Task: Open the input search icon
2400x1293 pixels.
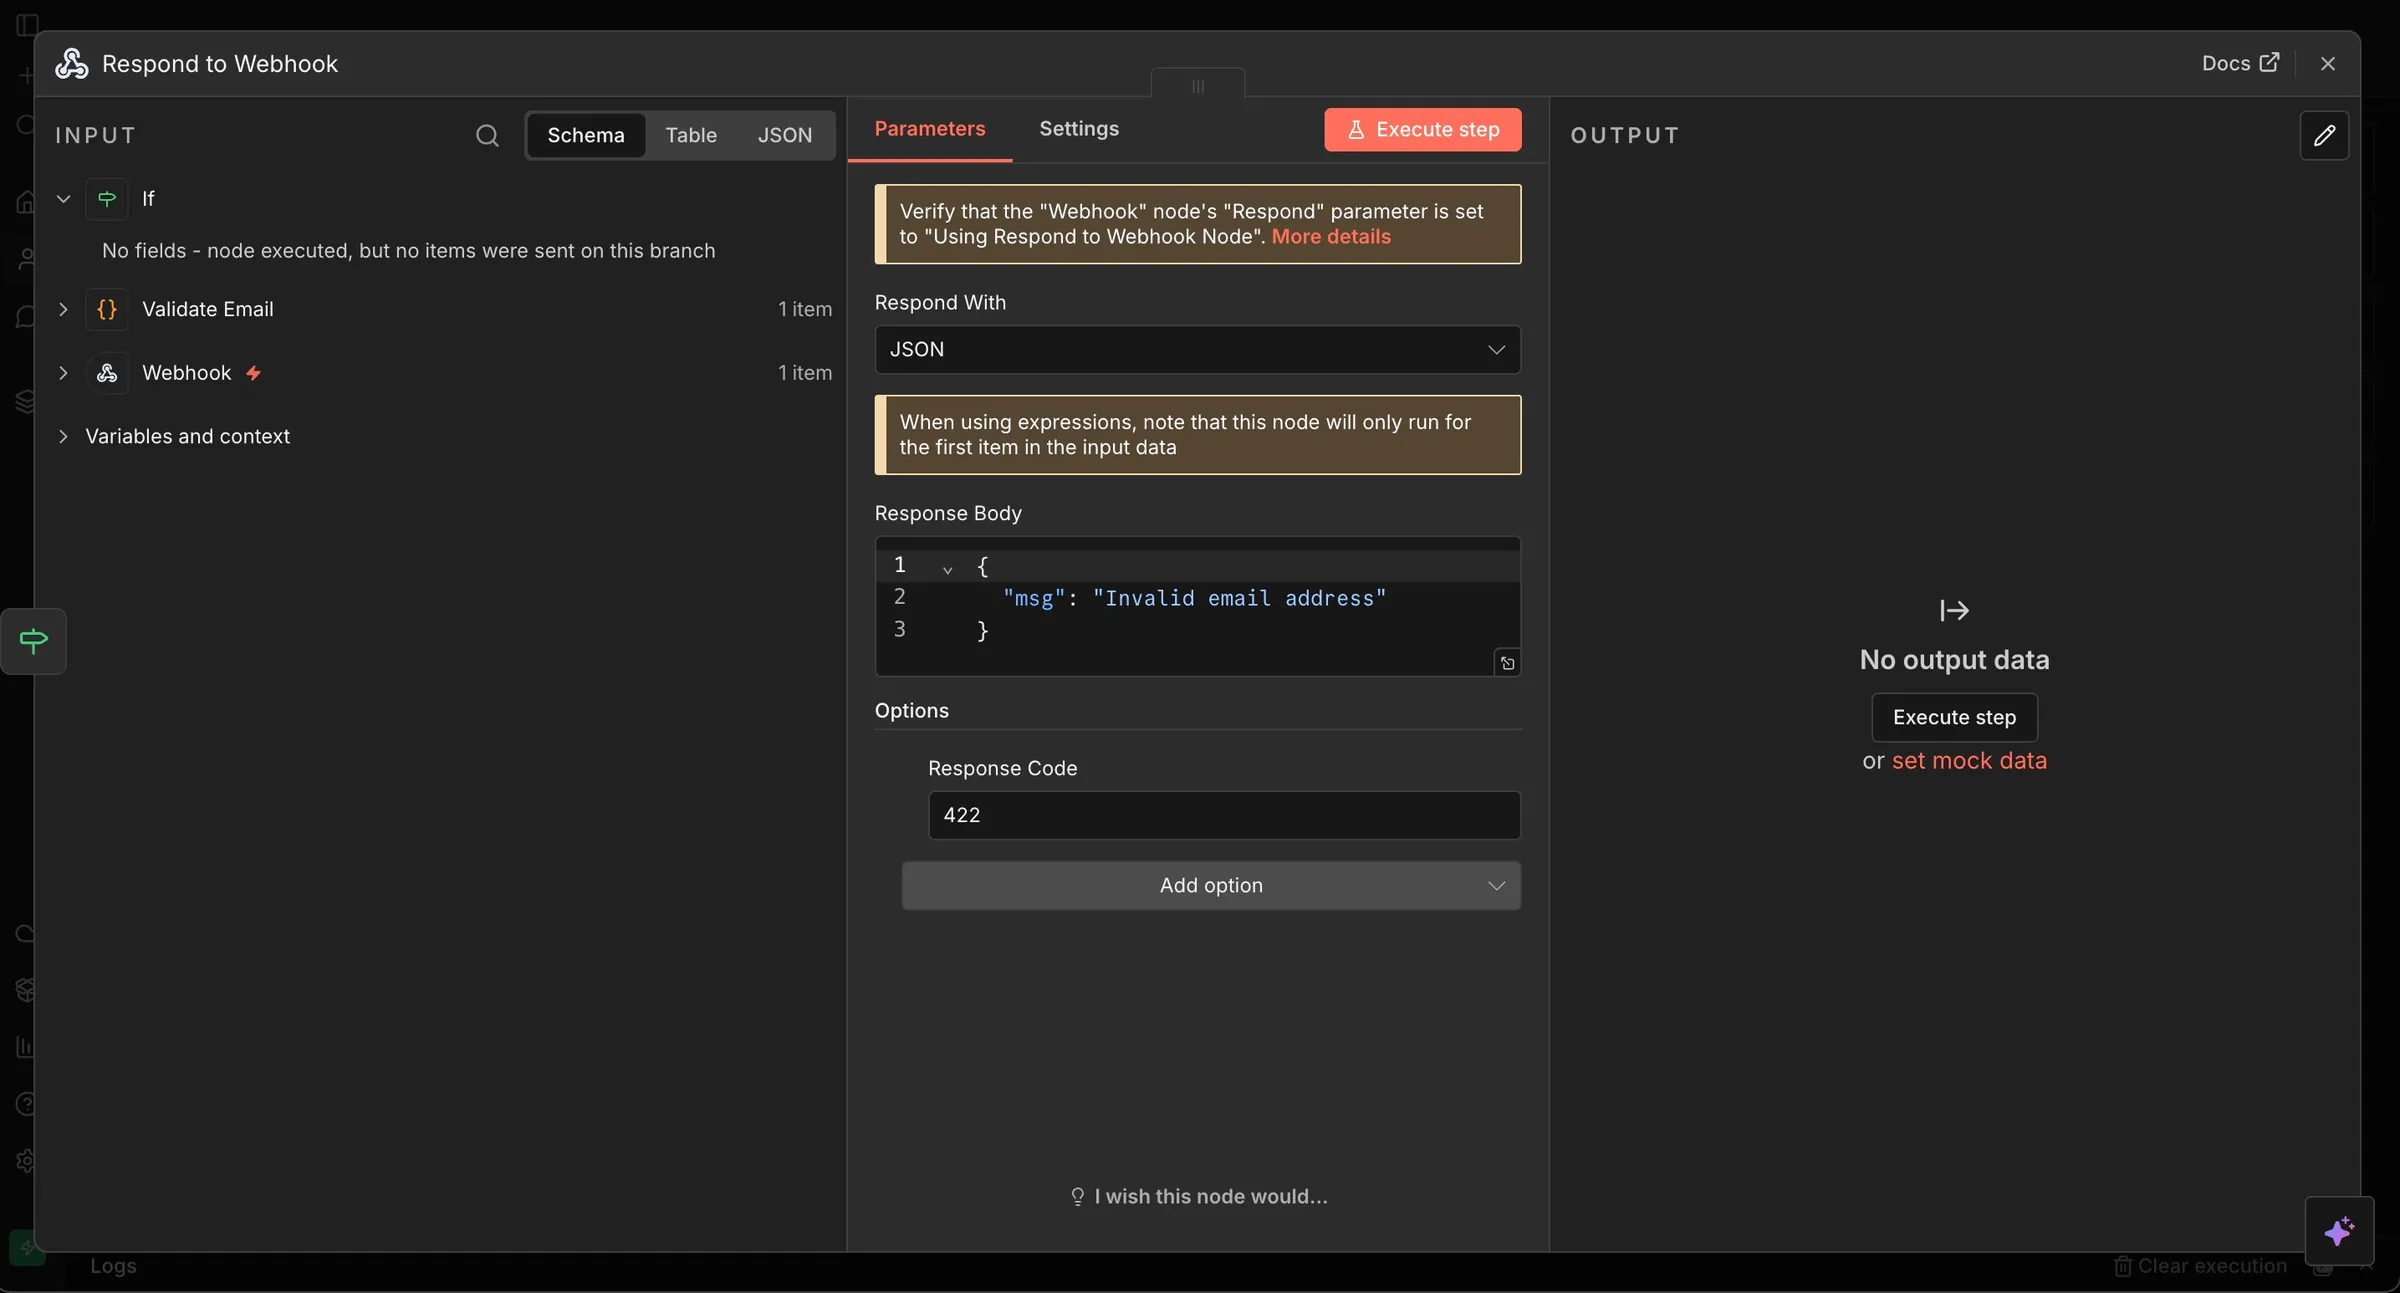Action: 487,135
